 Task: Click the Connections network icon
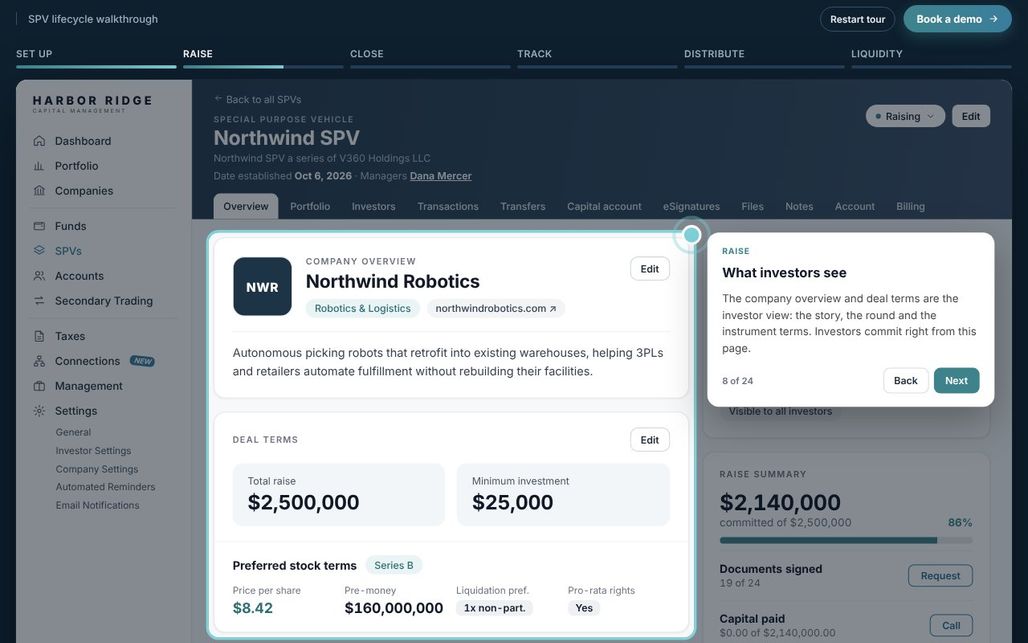click(x=39, y=361)
